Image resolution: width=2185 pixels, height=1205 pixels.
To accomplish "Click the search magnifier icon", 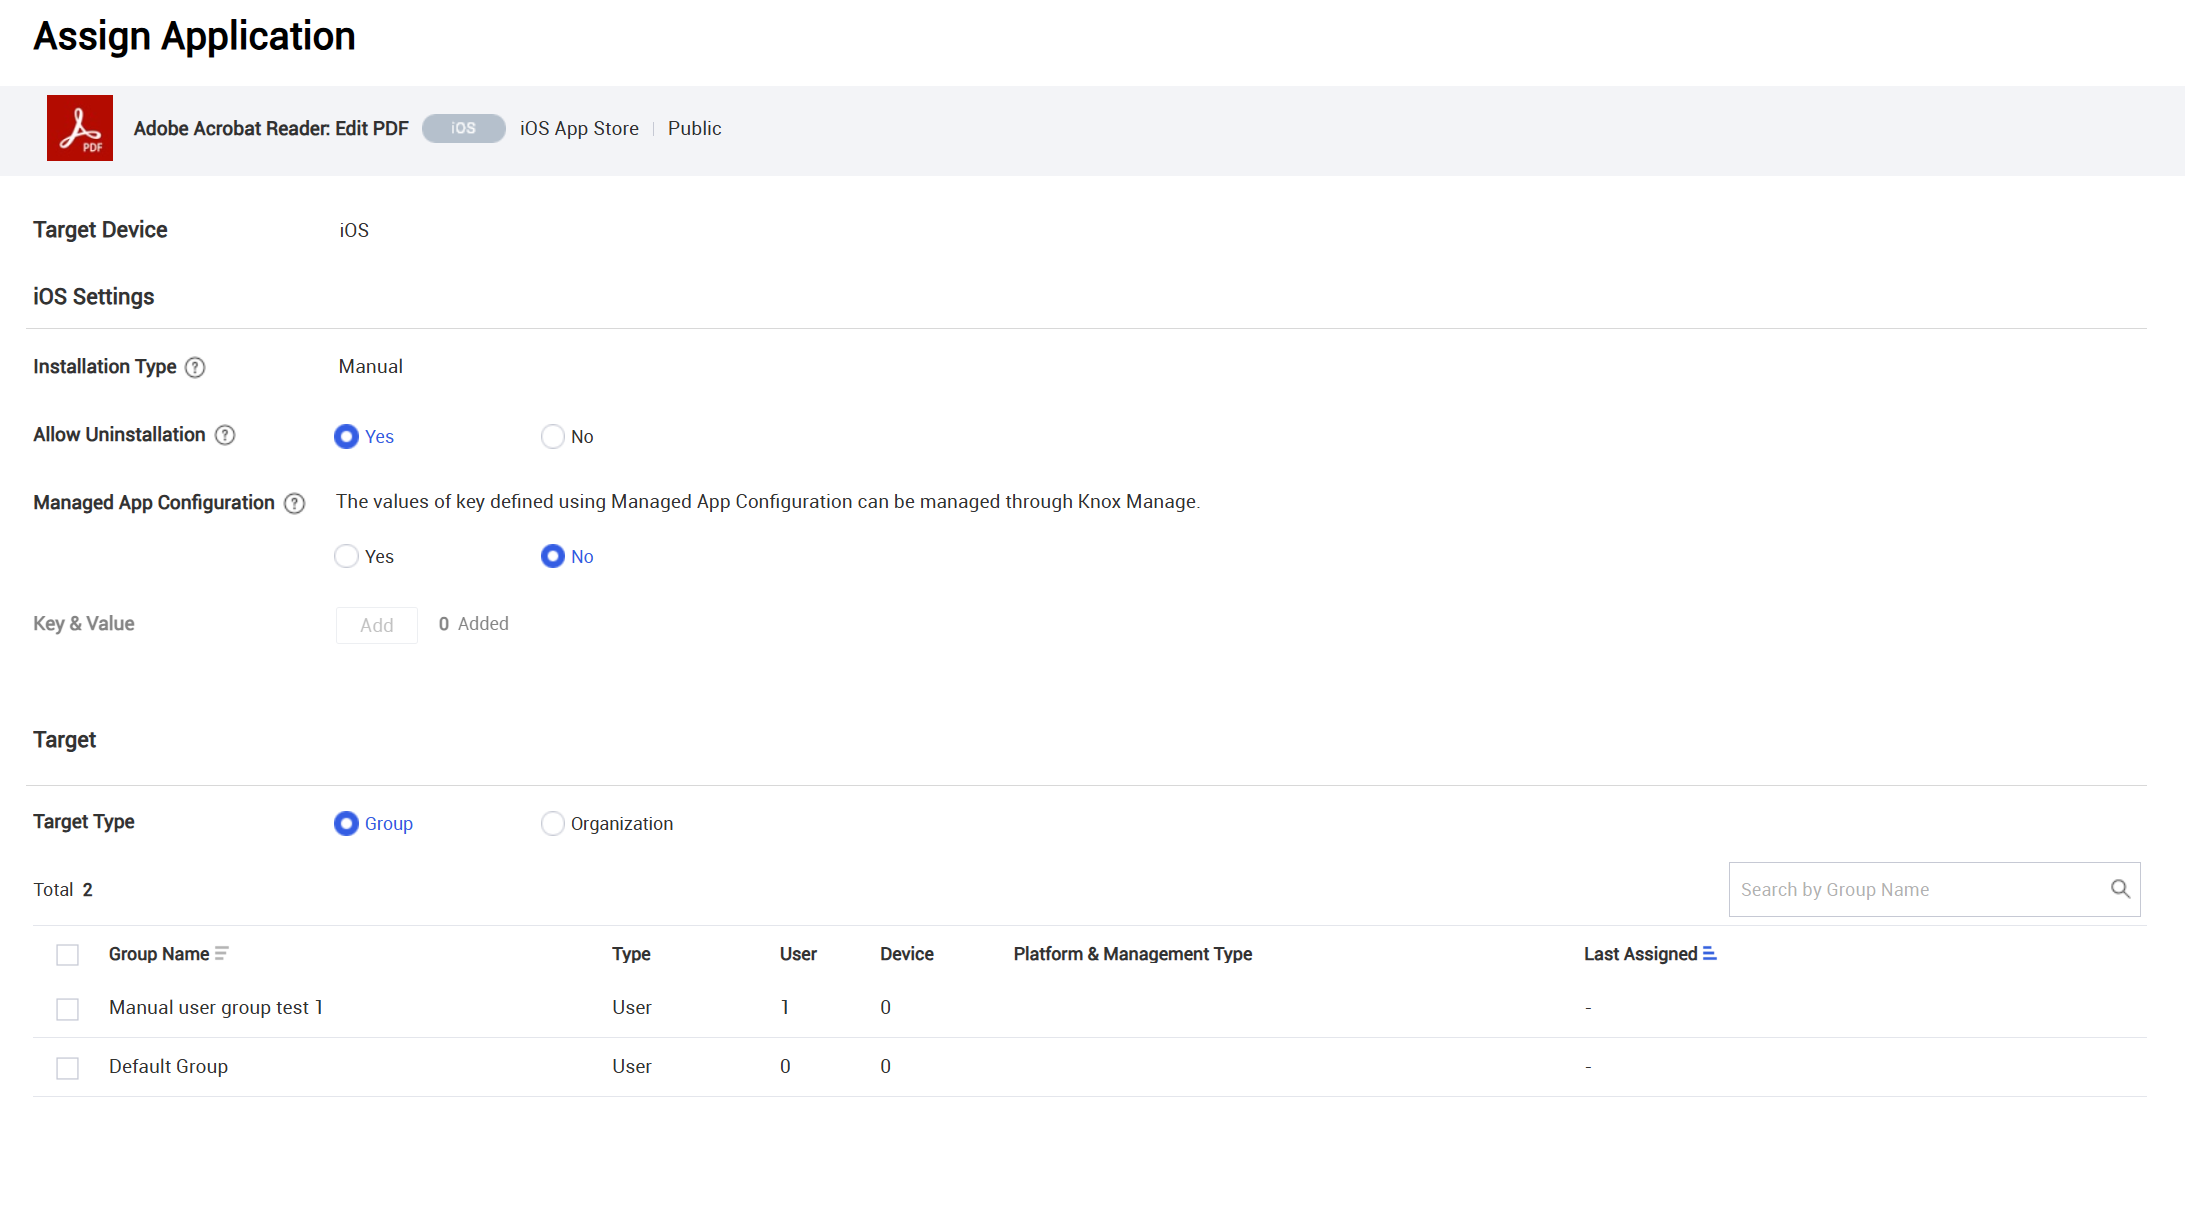I will pos(2120,889).
